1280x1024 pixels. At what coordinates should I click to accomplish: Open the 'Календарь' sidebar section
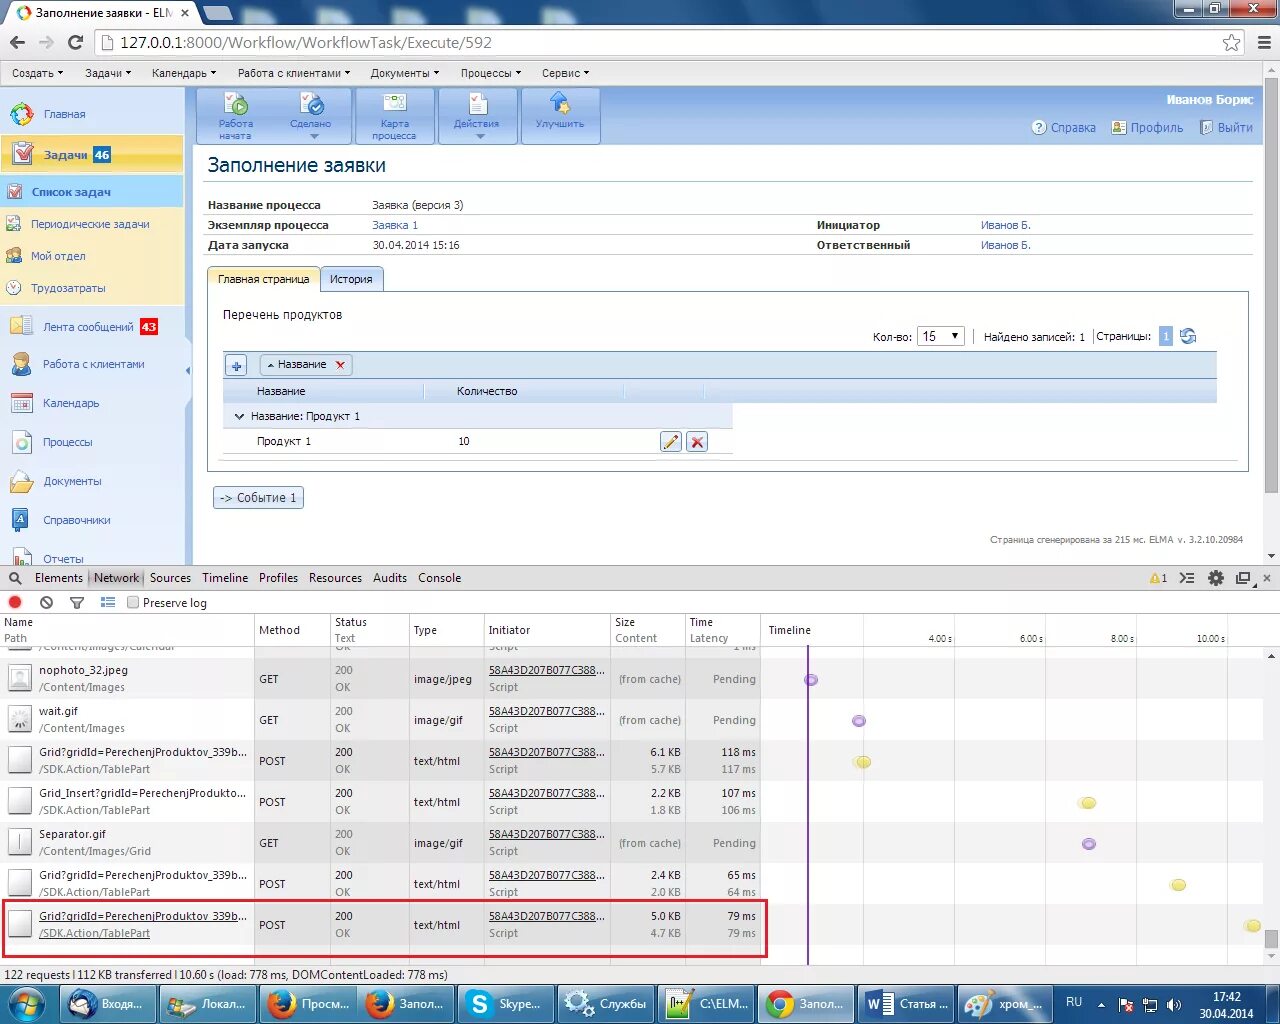pyautogui.click(x=71, y=403)
